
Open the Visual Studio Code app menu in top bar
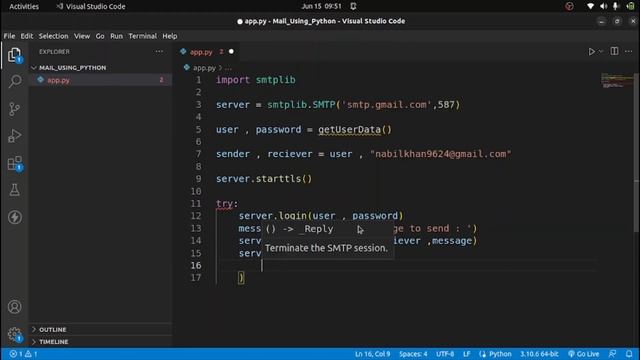click(x=91, y=7)
